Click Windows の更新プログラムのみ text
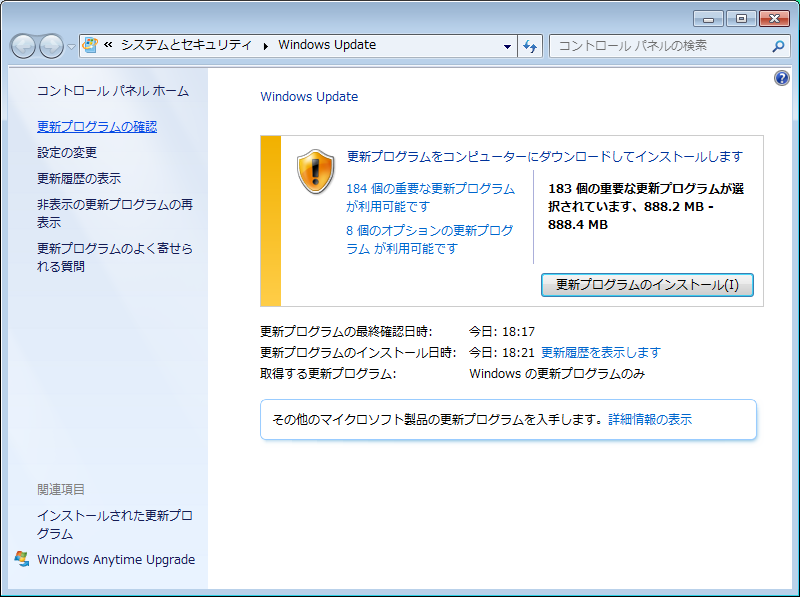 click(557, 374)
